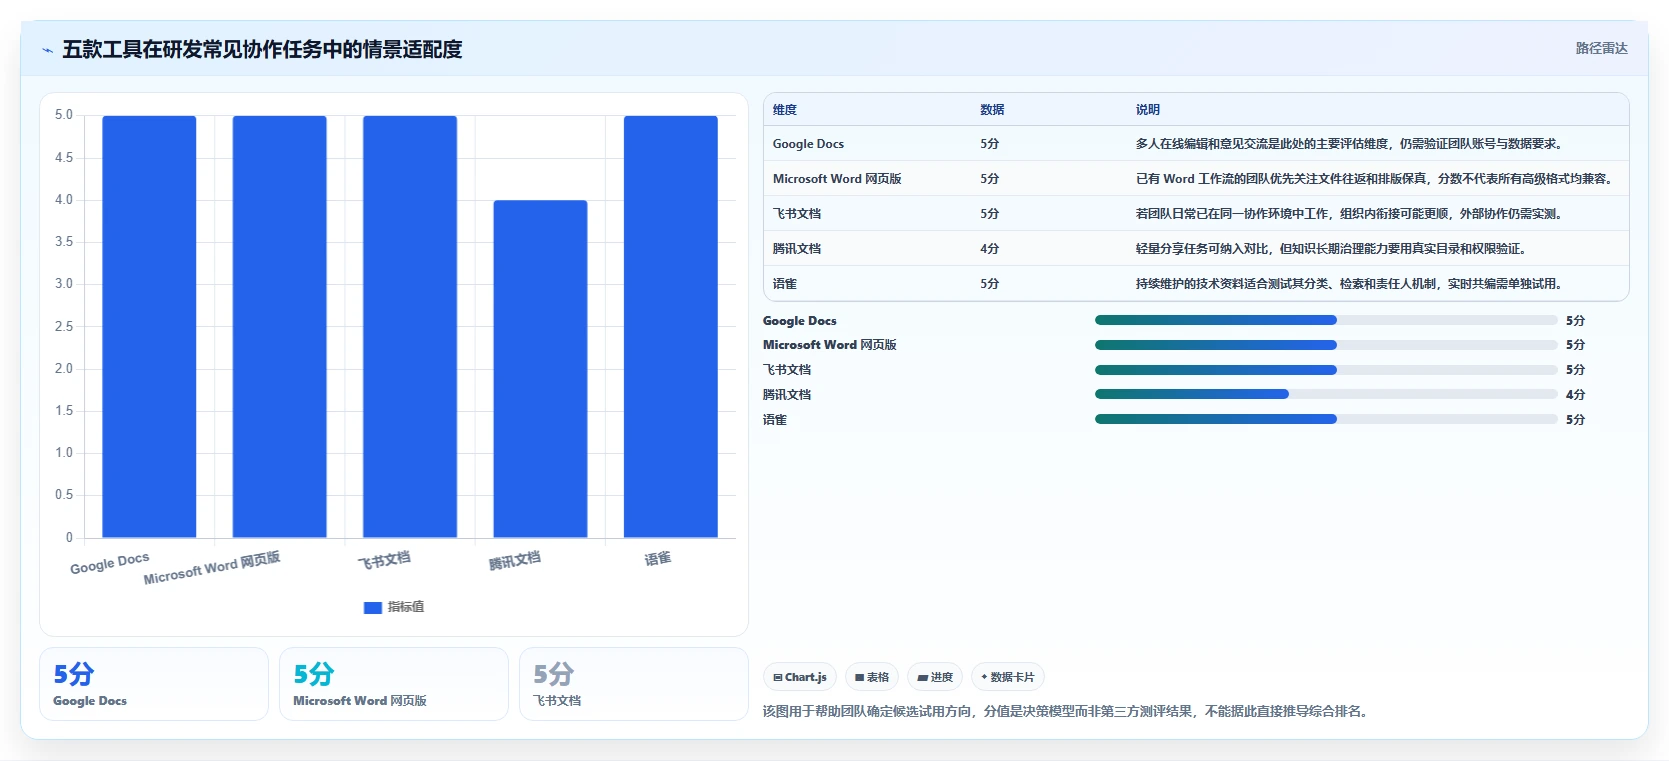Click the 4分 value beside 腾讯文档 progress

pyautogui.click(x=1576, y=395)
